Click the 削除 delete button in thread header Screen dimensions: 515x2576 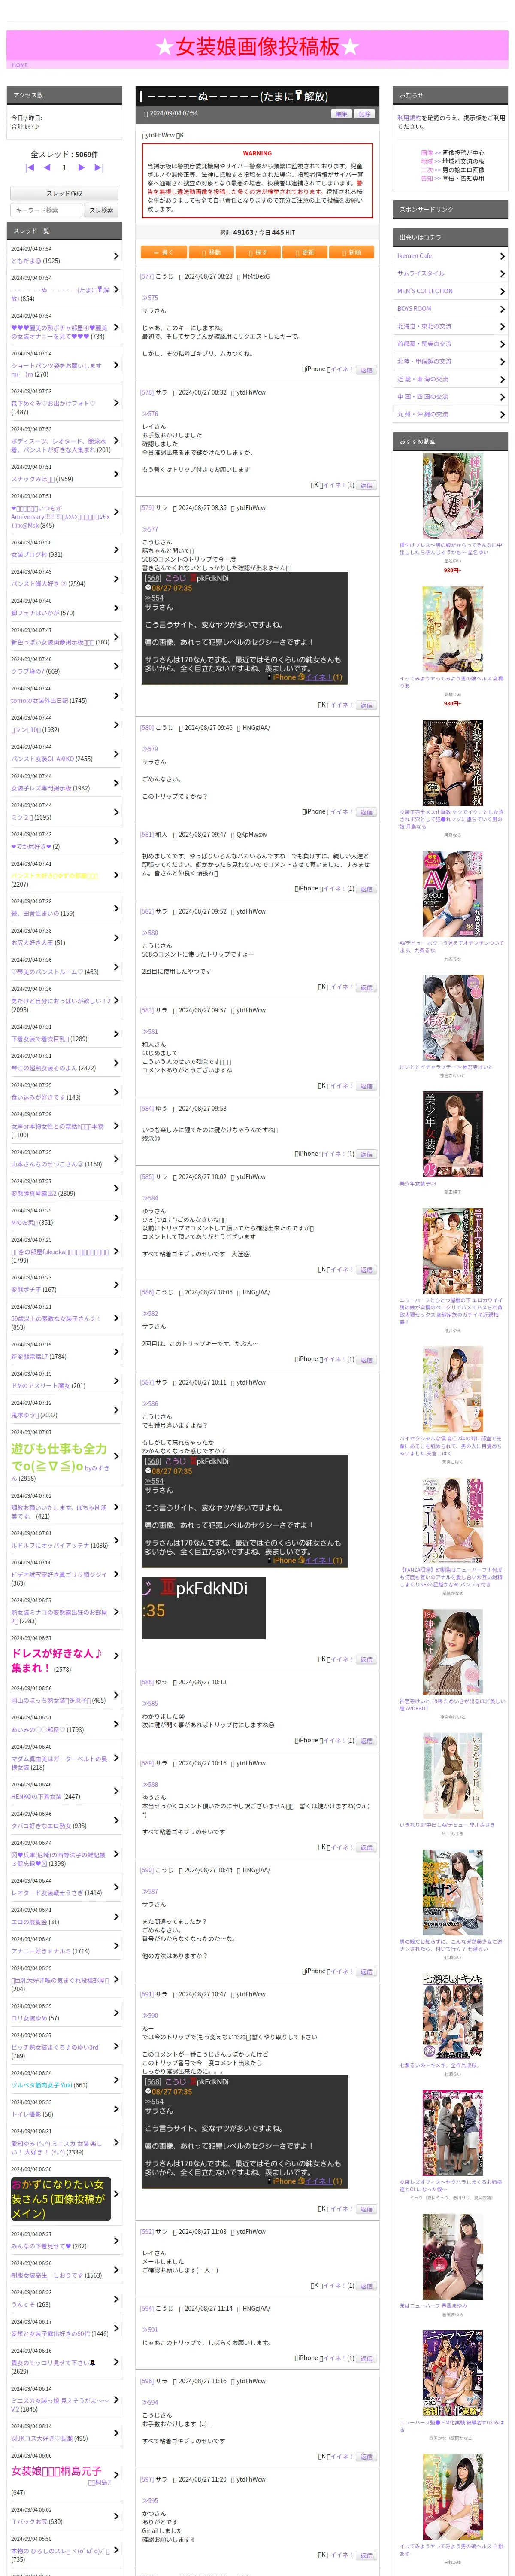point(363,114)
